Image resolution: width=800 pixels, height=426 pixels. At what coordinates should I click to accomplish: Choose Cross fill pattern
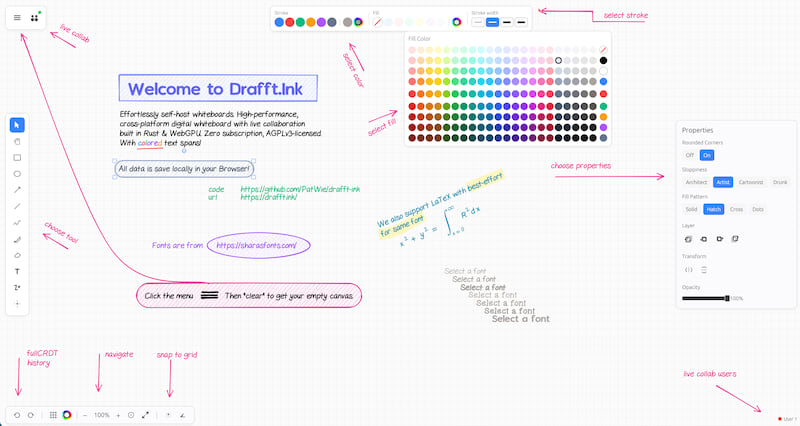click(736, 209)
